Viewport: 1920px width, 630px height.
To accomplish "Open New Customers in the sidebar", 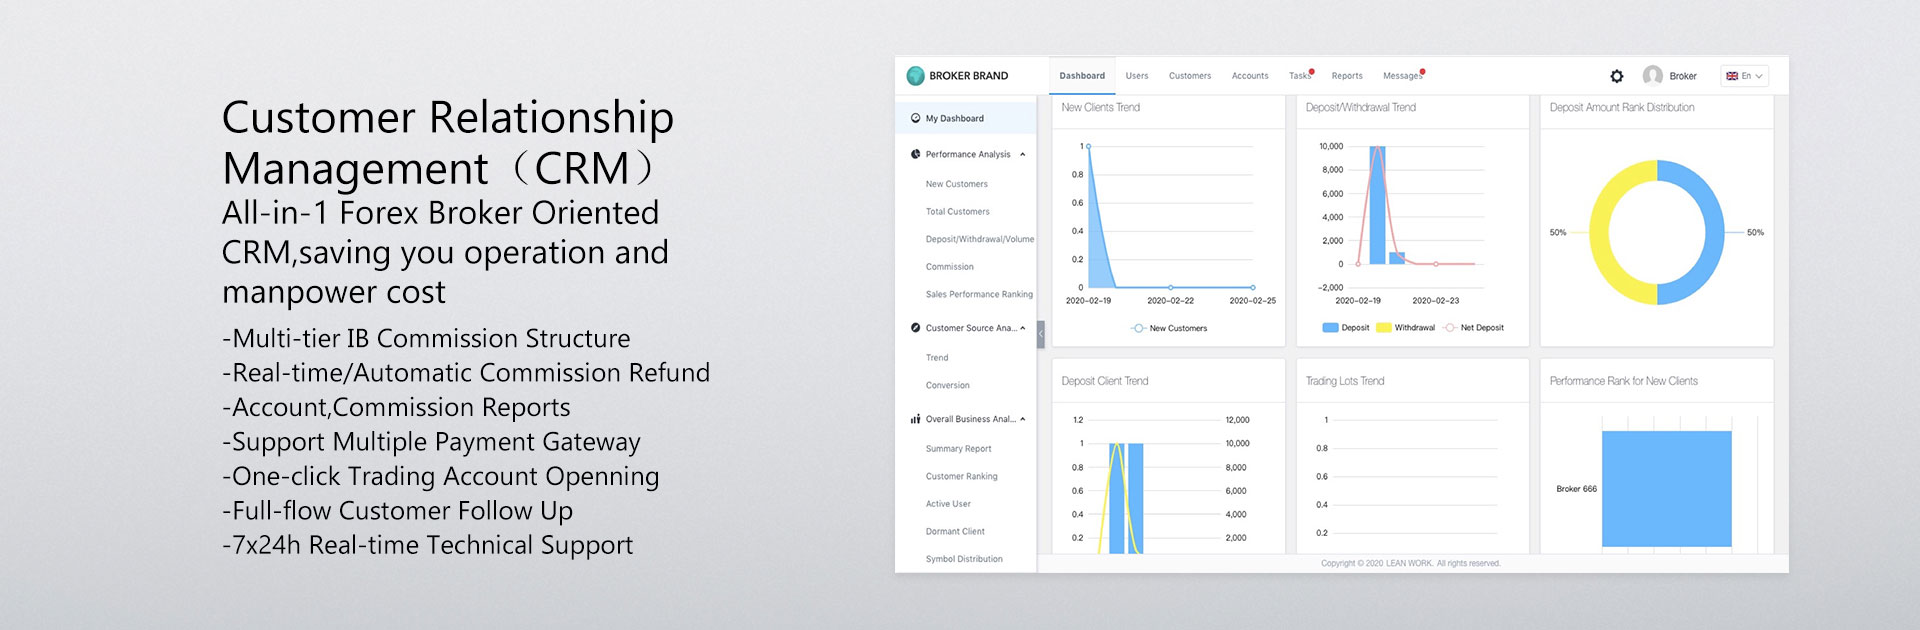I will pyautogui.click(x=957, y=184).
